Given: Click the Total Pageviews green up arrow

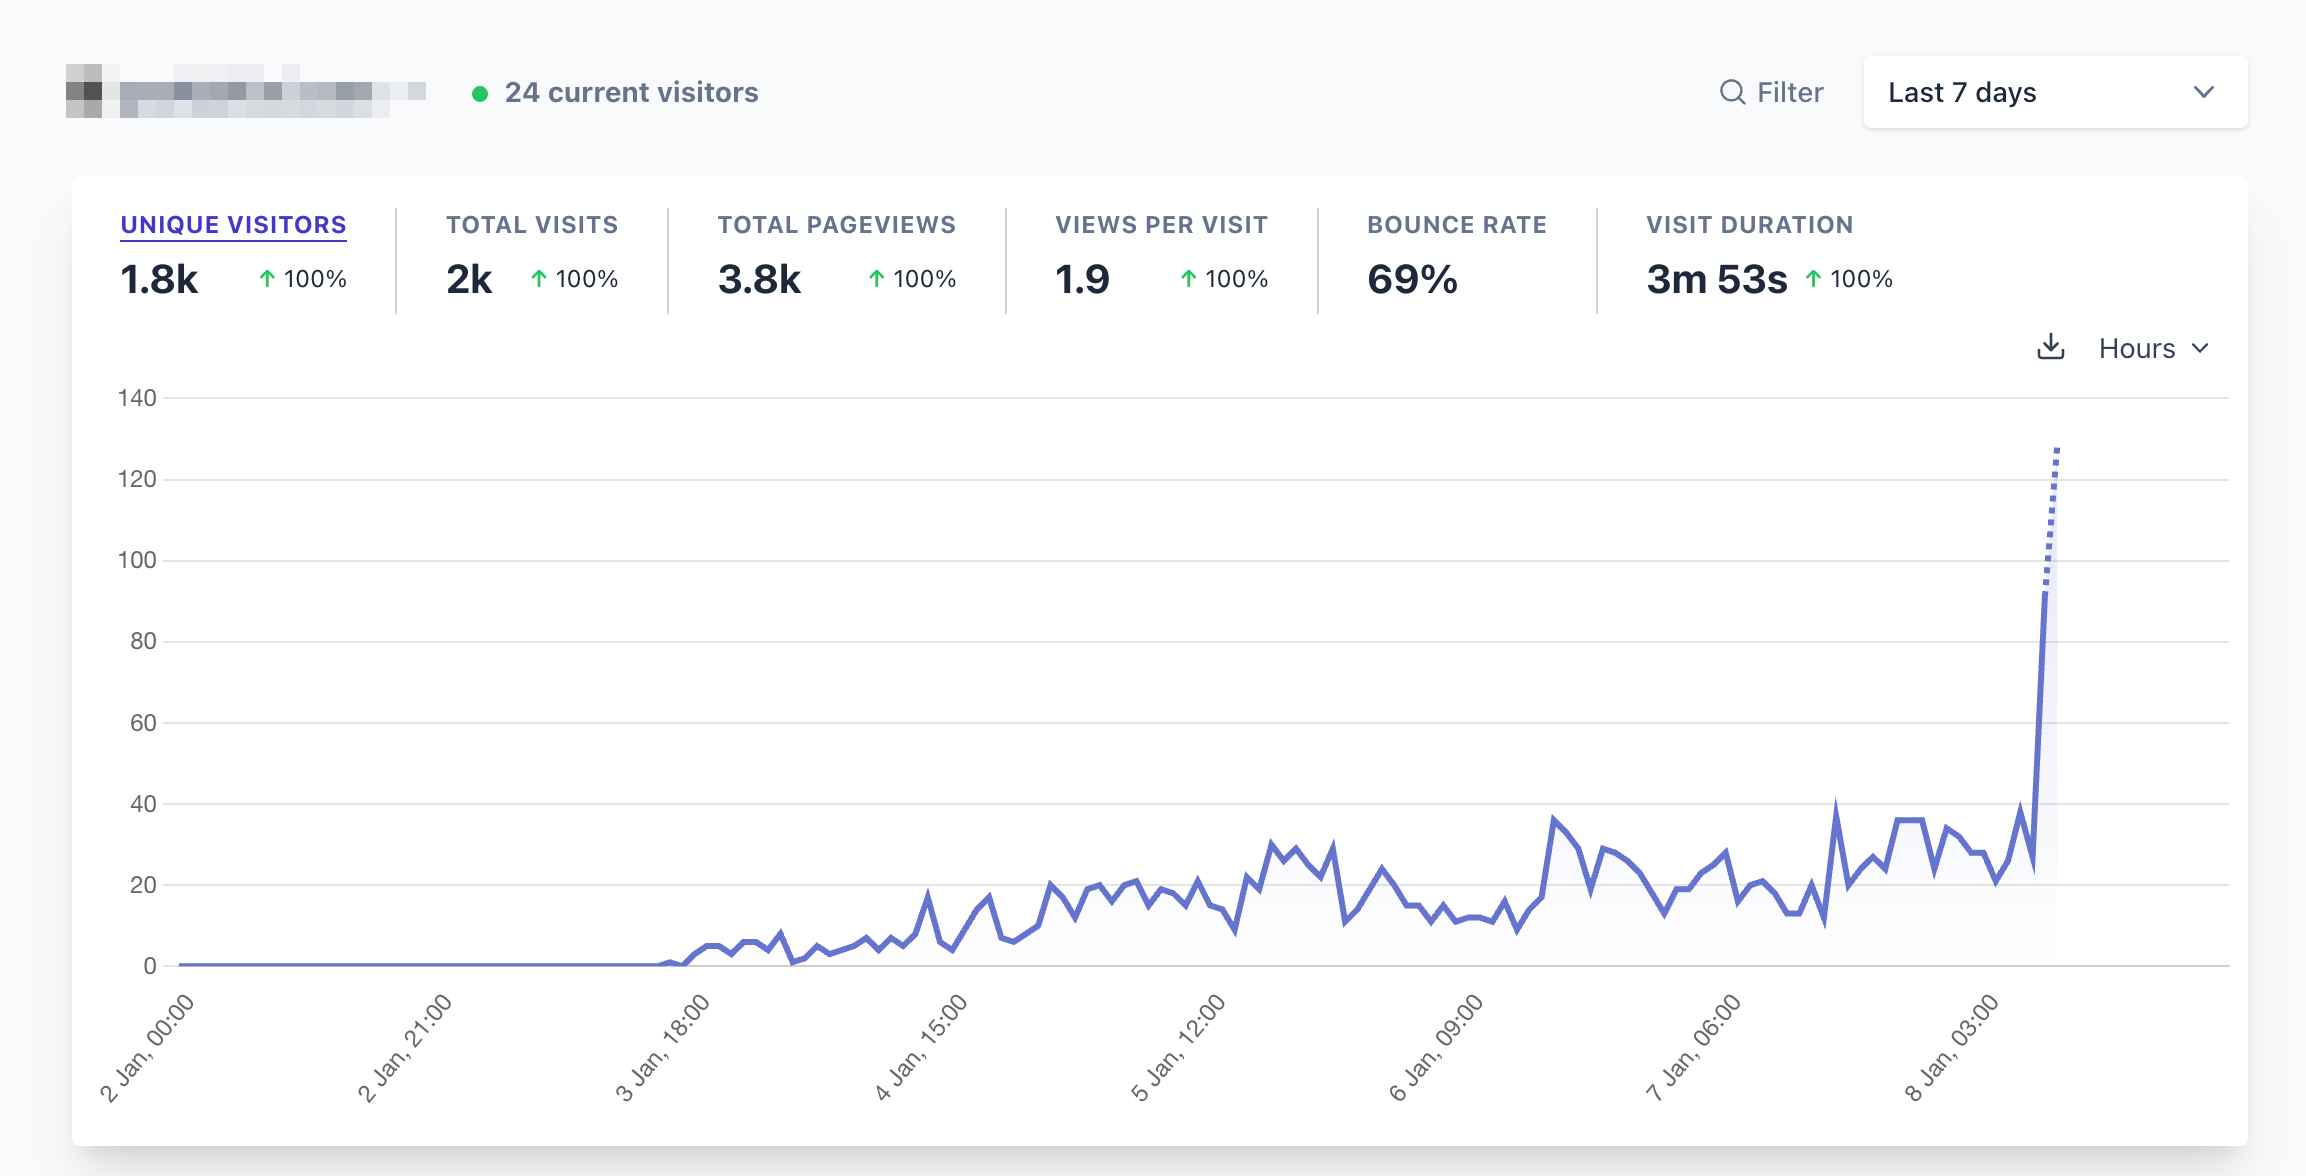Looking at the screenshot, I should [876, 279].
